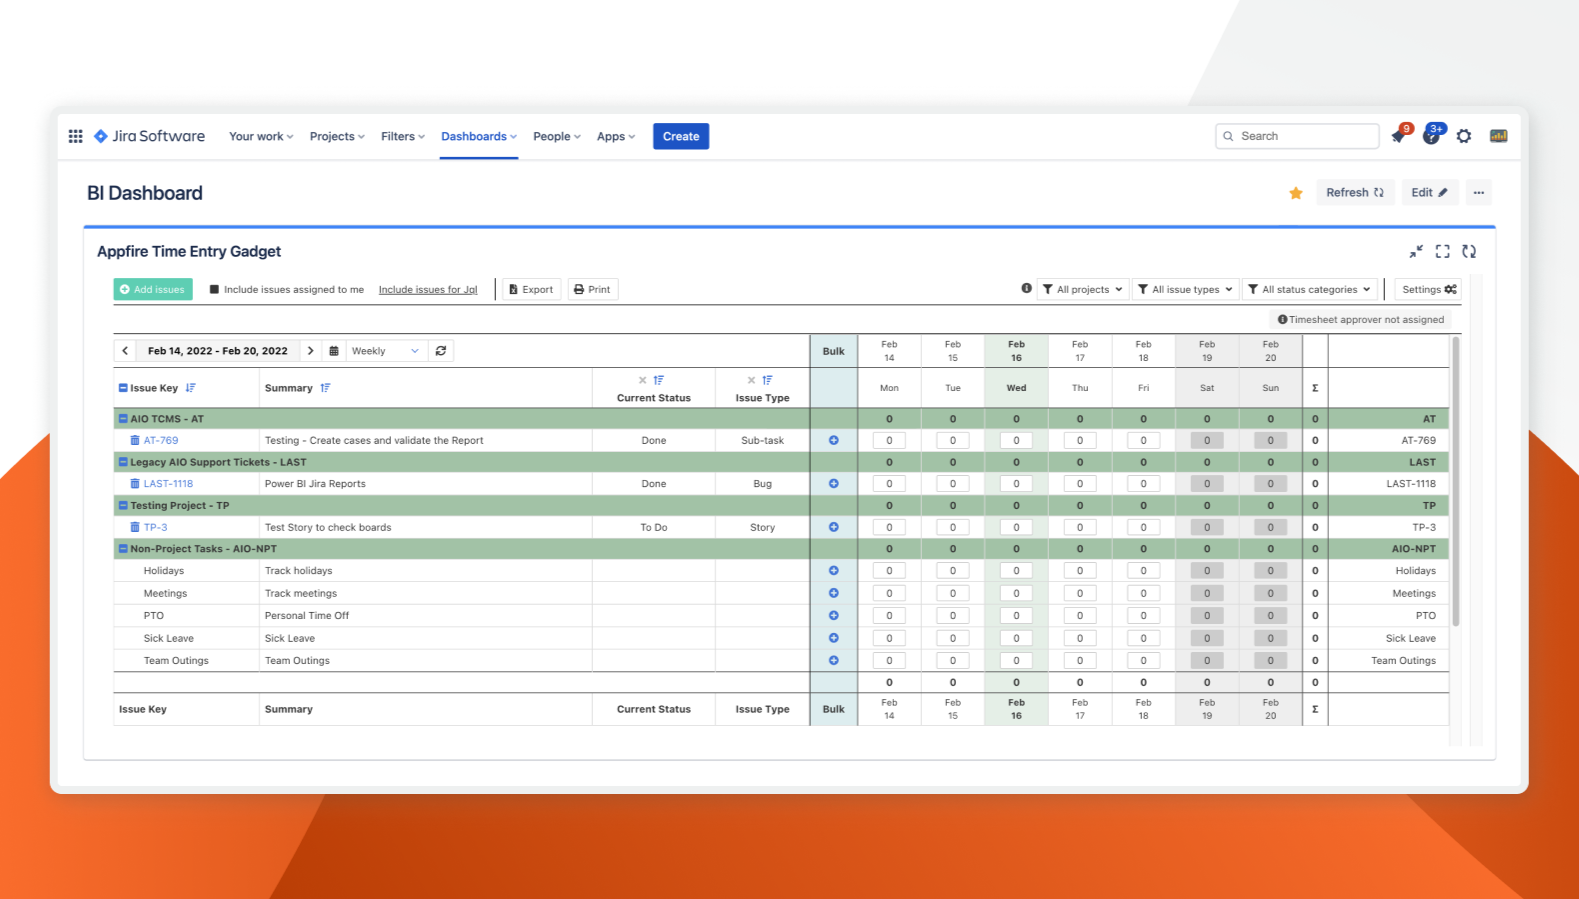The width and height of the screenshot is (1579, 899).
Task: Minimize the Appfire Time Entry gadget
Action: click(x=1415, y=252)
